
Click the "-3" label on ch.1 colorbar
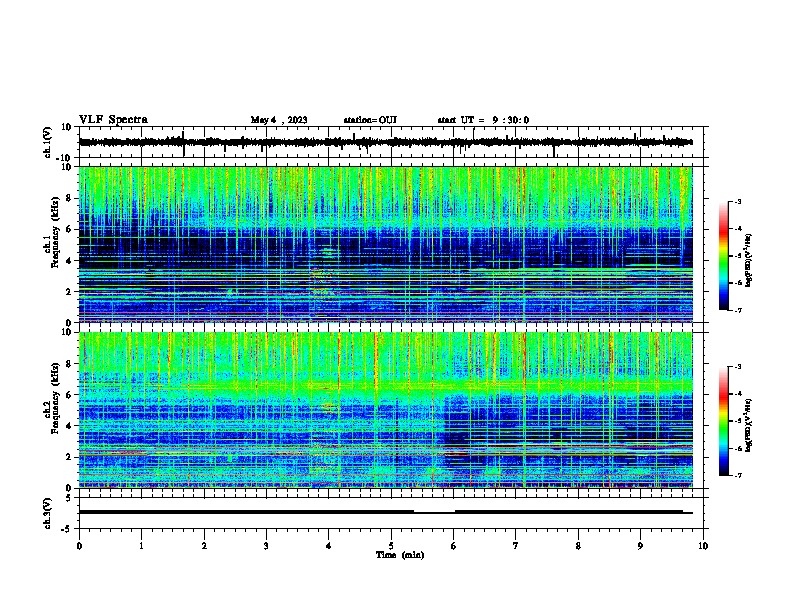(x=737, y=202)
